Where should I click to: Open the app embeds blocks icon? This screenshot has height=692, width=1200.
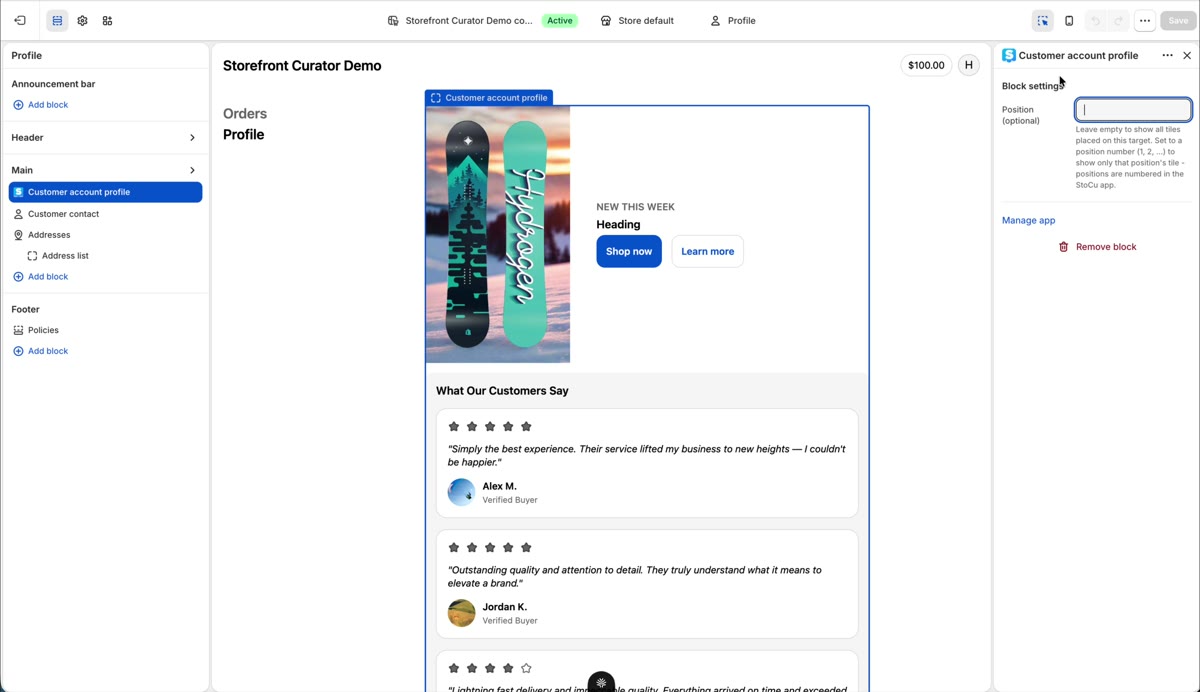point(107,20)
